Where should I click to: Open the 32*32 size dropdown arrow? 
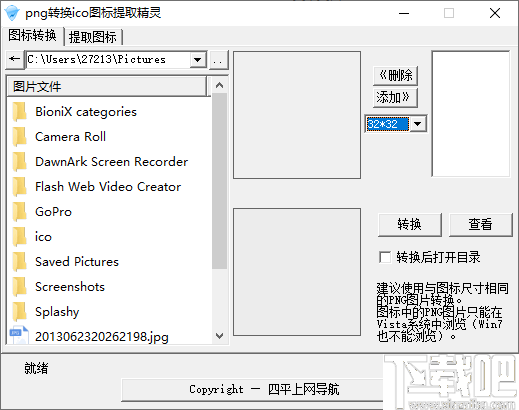tap(418, 124)
